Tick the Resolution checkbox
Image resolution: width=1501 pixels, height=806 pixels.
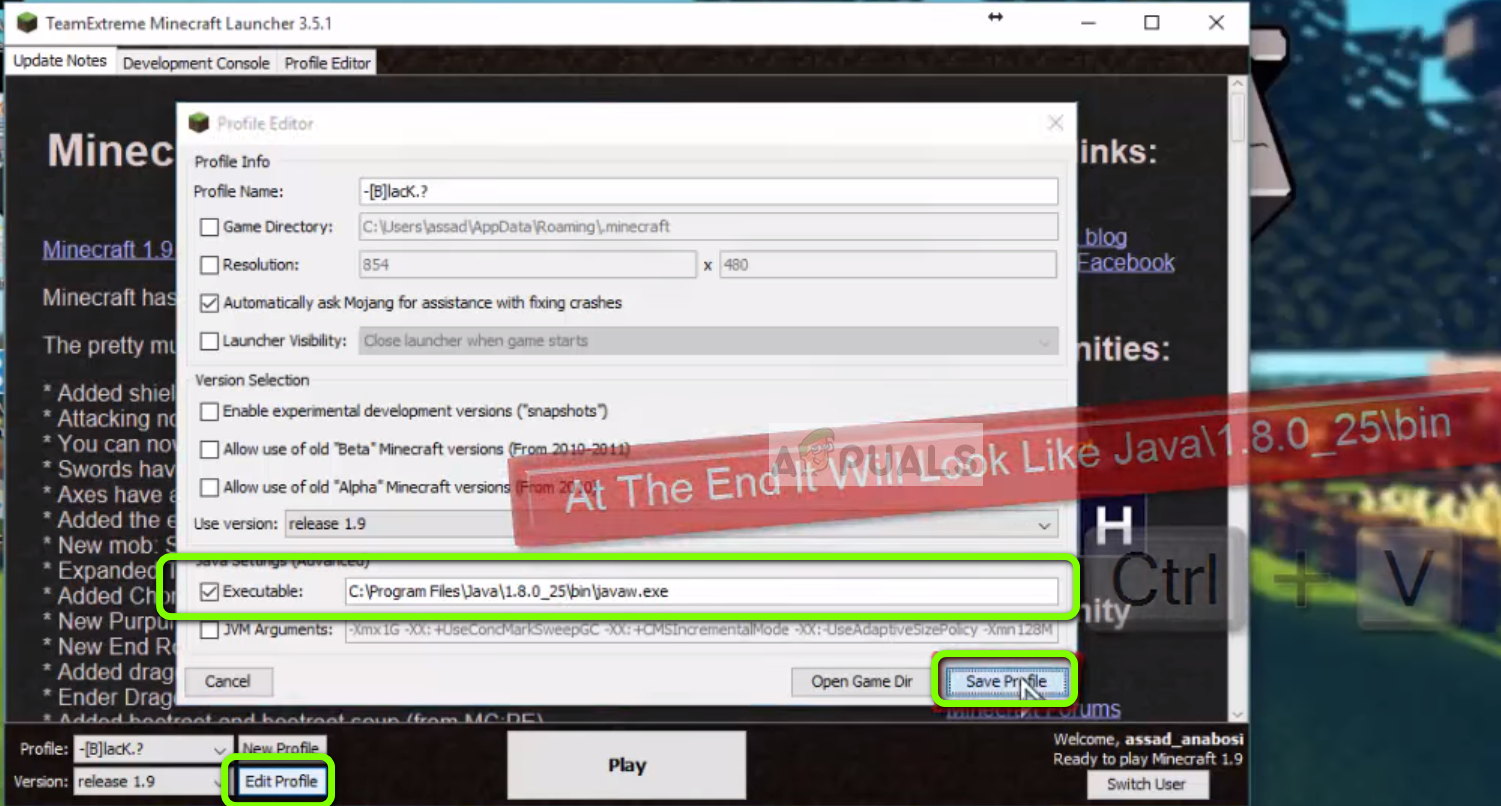coord(209,265)
